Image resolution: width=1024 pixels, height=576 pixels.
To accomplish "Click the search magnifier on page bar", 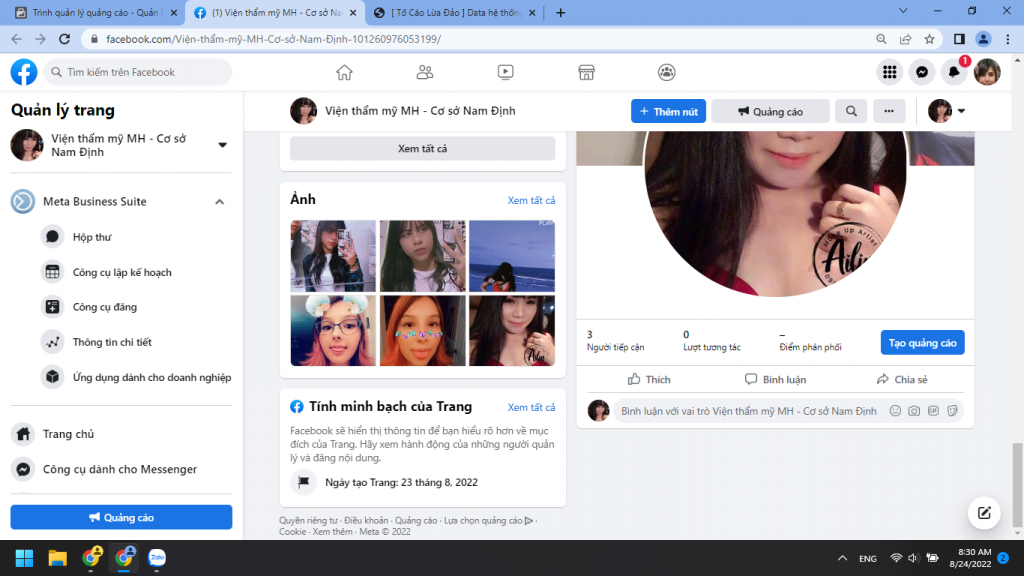I will coord(851,111).
